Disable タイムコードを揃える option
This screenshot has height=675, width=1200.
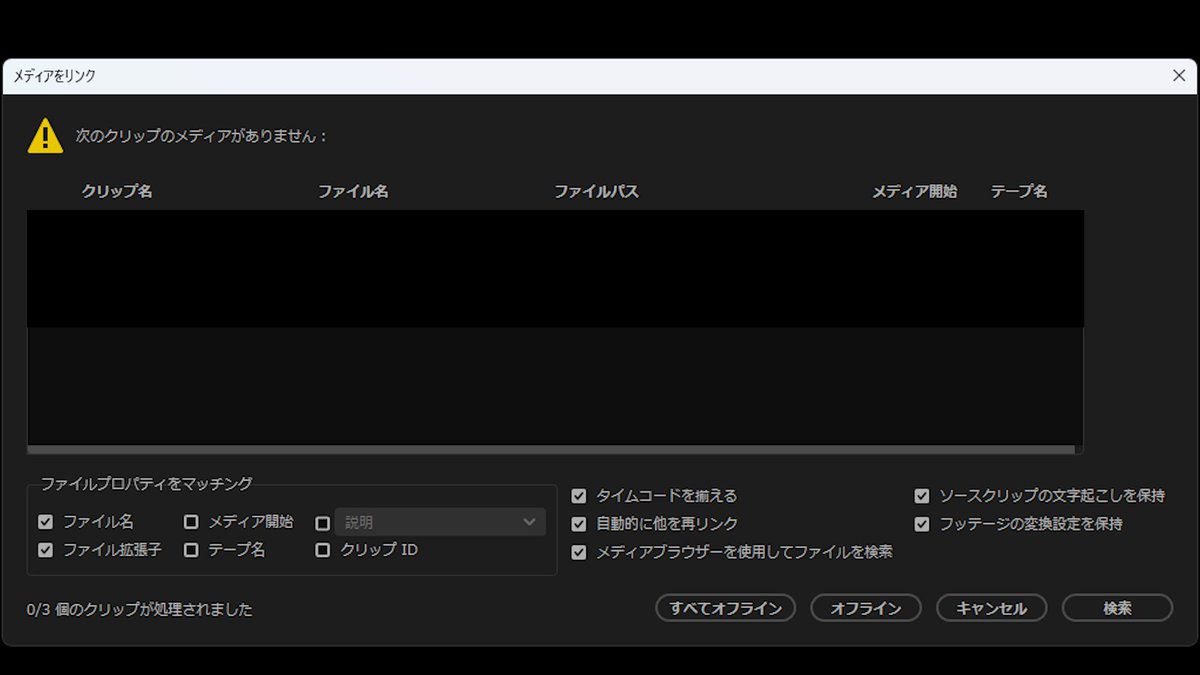pyautogui.click(x=578, y=495)
